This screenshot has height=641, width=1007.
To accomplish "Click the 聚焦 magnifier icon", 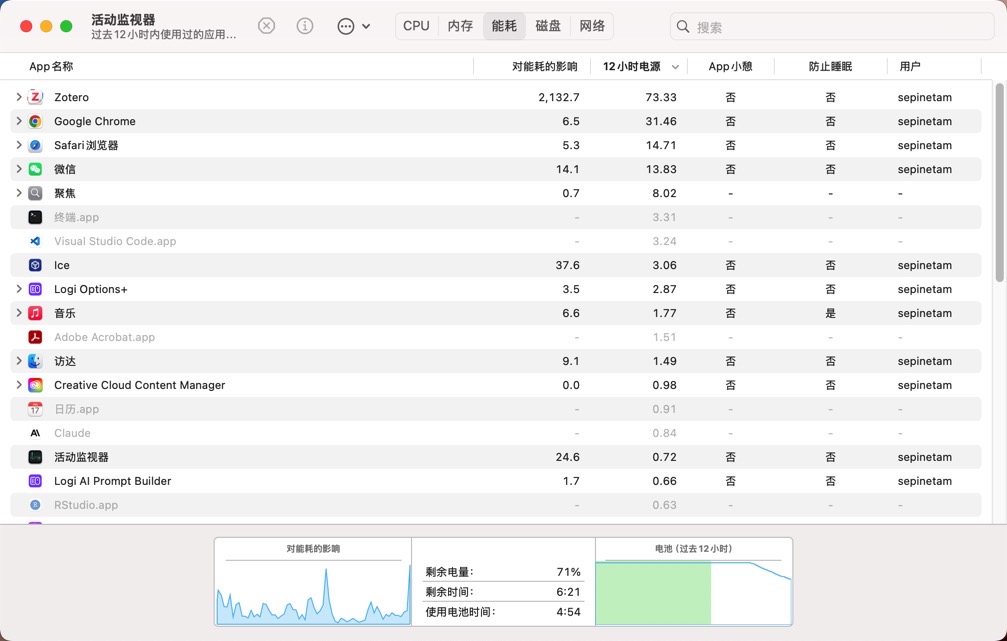I will click(35, 193).
